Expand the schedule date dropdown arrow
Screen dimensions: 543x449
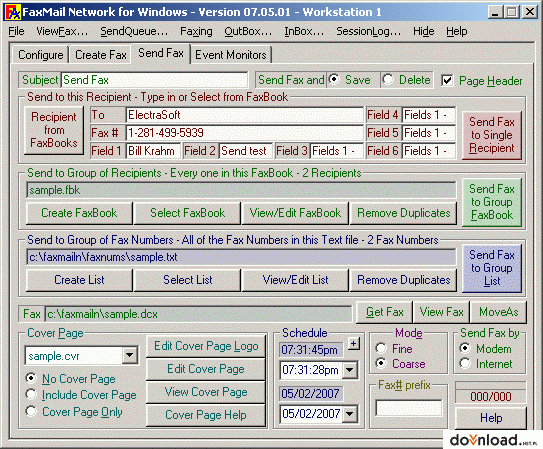tap(350, 413)
